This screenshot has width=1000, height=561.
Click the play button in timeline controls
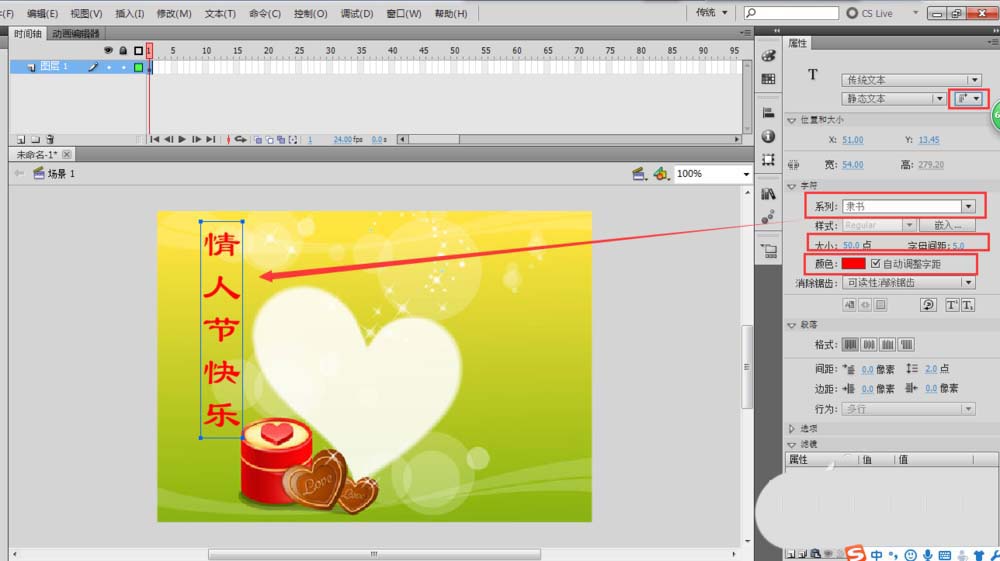pos(182,140)
